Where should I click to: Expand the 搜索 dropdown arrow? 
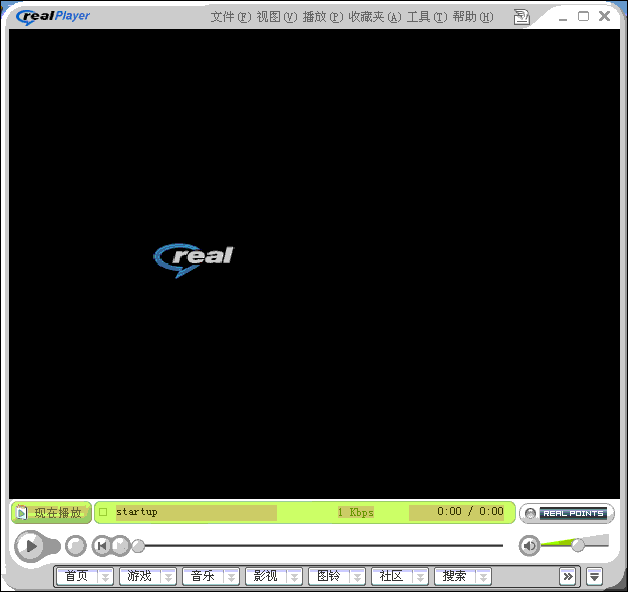pos(483,577)
